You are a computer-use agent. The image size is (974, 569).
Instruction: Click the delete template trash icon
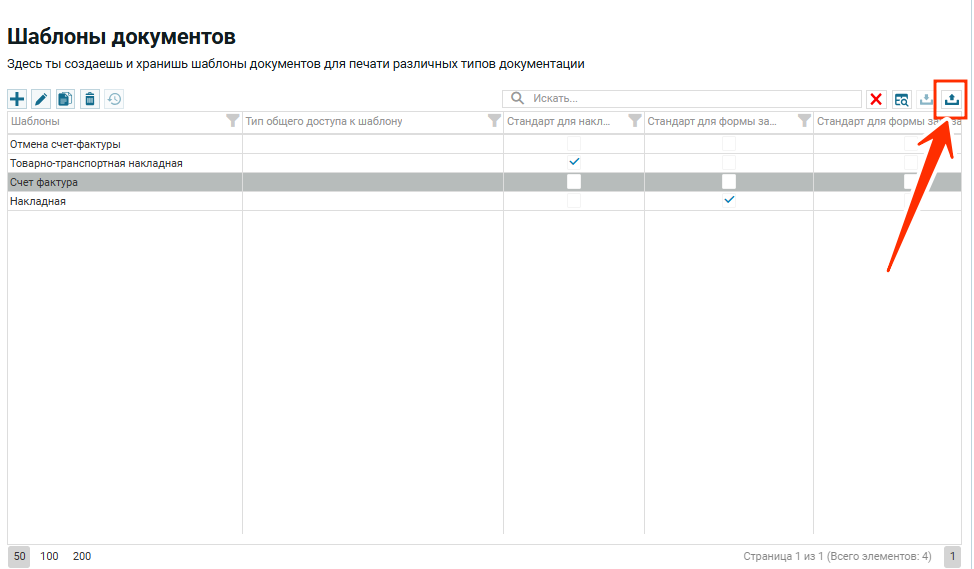click(x=90, y=99)
